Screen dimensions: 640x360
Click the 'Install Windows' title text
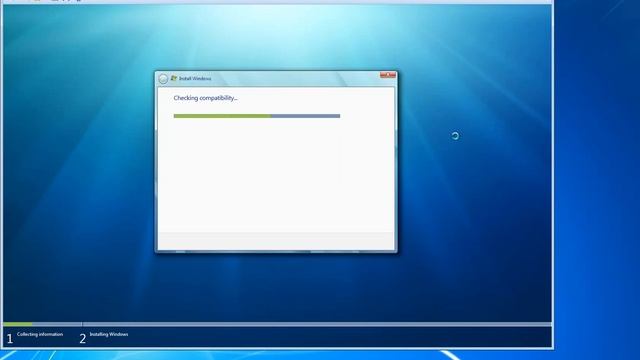coord(195,78)
